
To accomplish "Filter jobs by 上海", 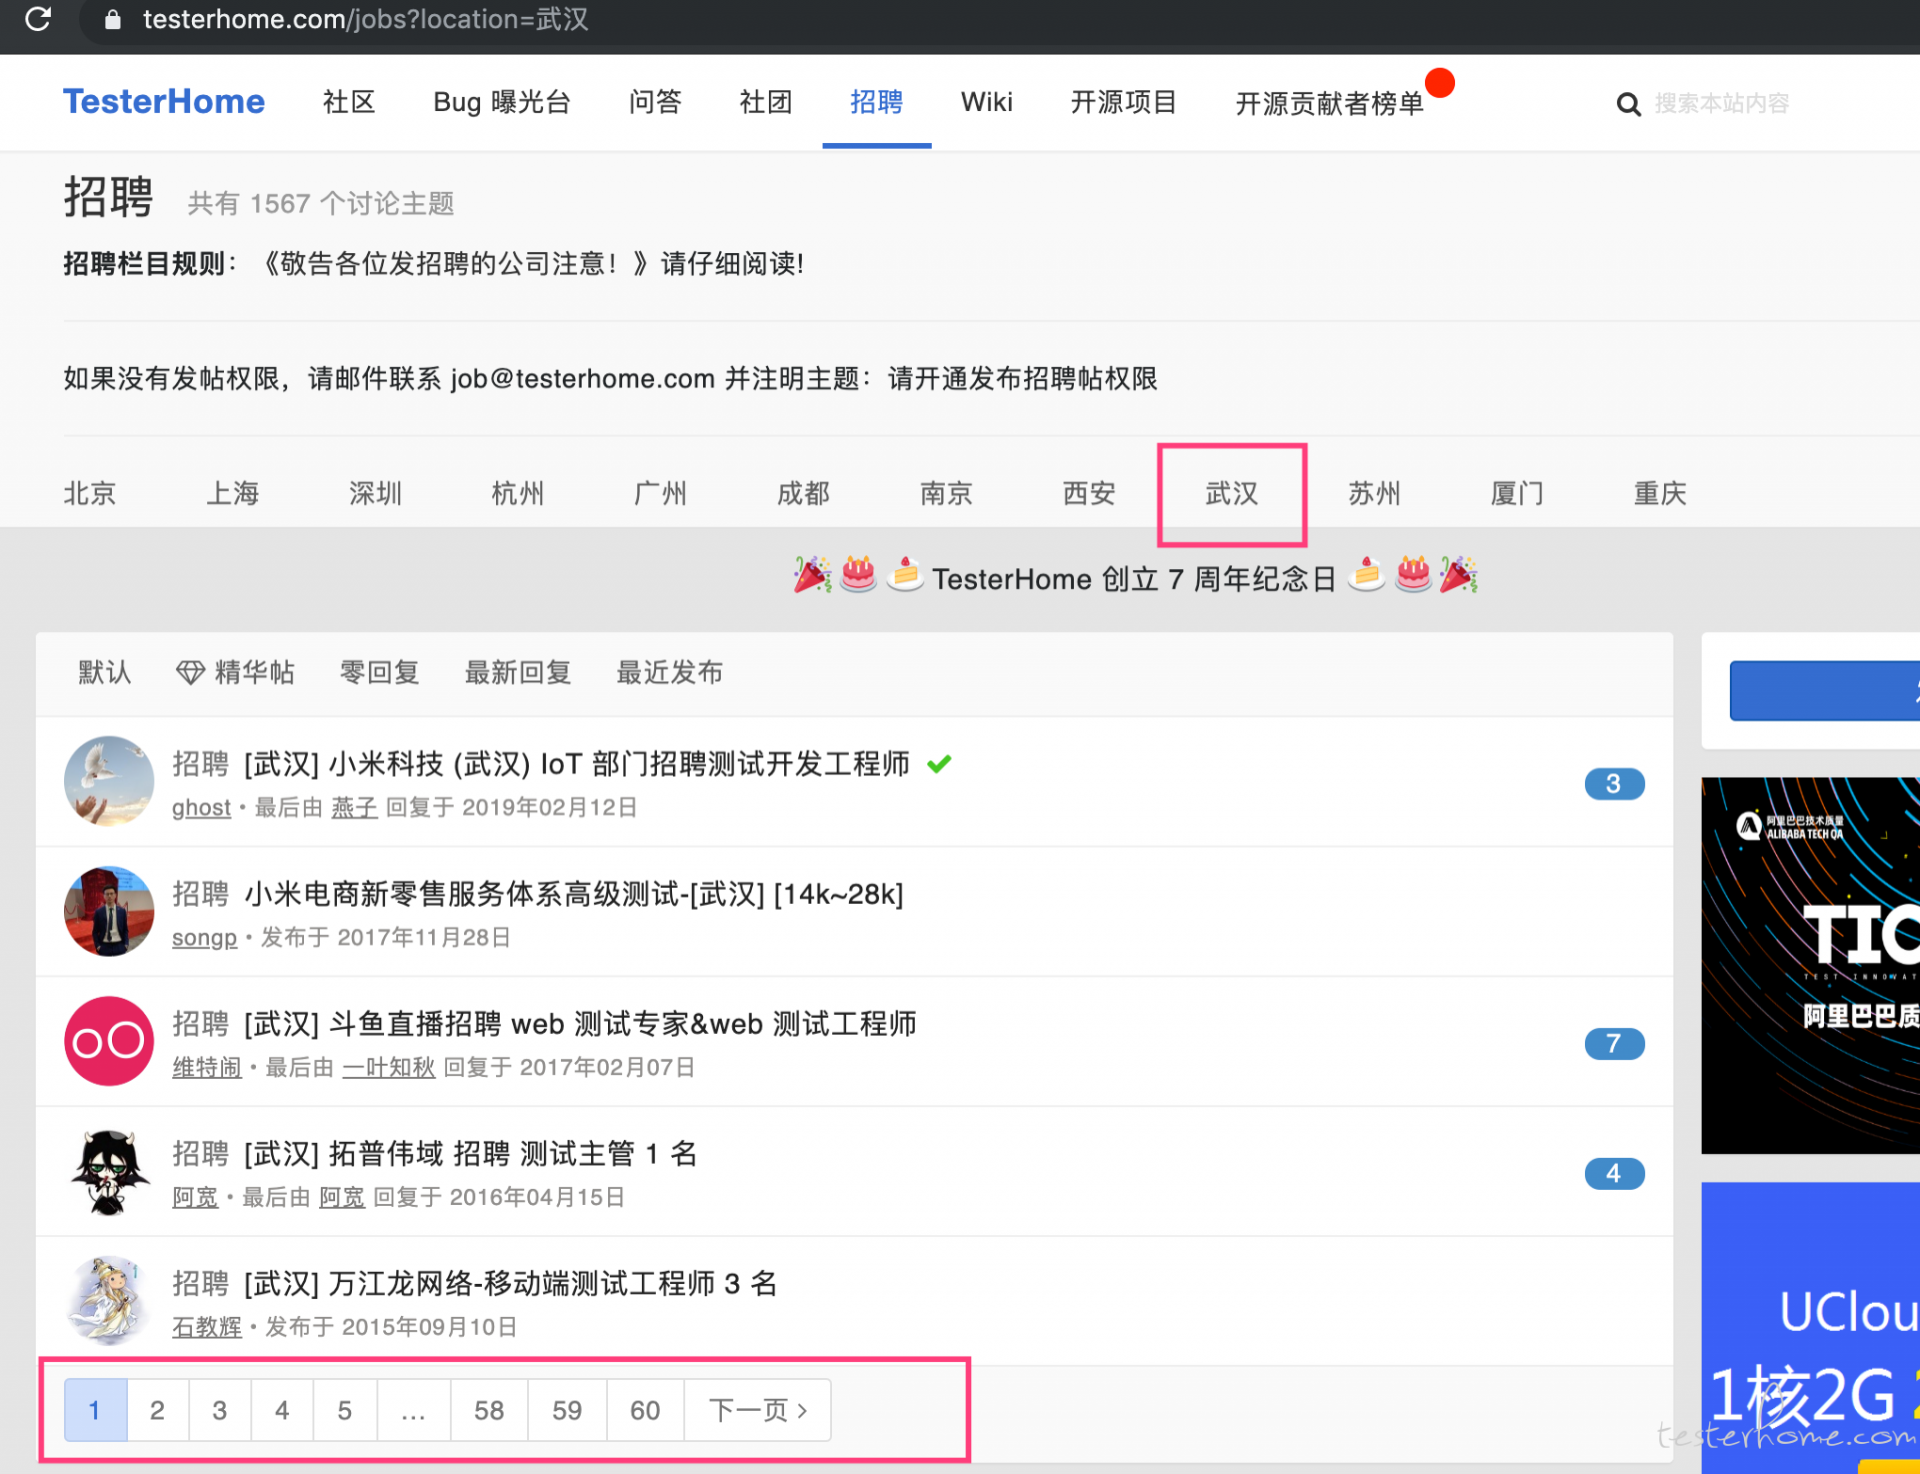I will pos(233,494).
